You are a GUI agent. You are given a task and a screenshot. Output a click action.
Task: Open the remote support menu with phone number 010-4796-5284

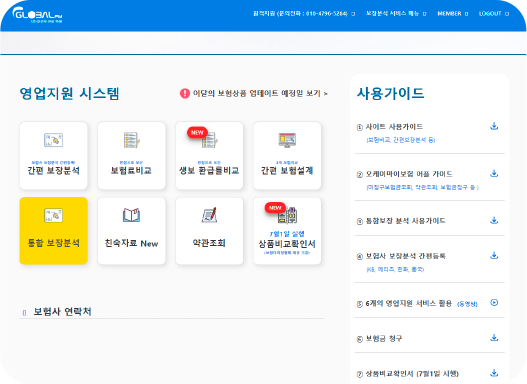pos(303,14)
